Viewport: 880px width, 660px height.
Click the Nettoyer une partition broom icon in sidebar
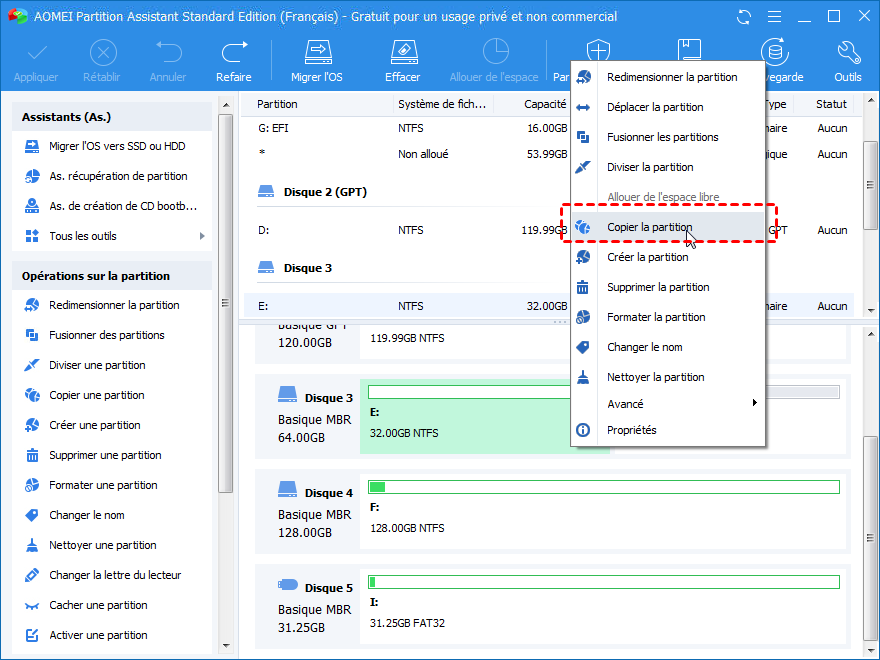32,545
